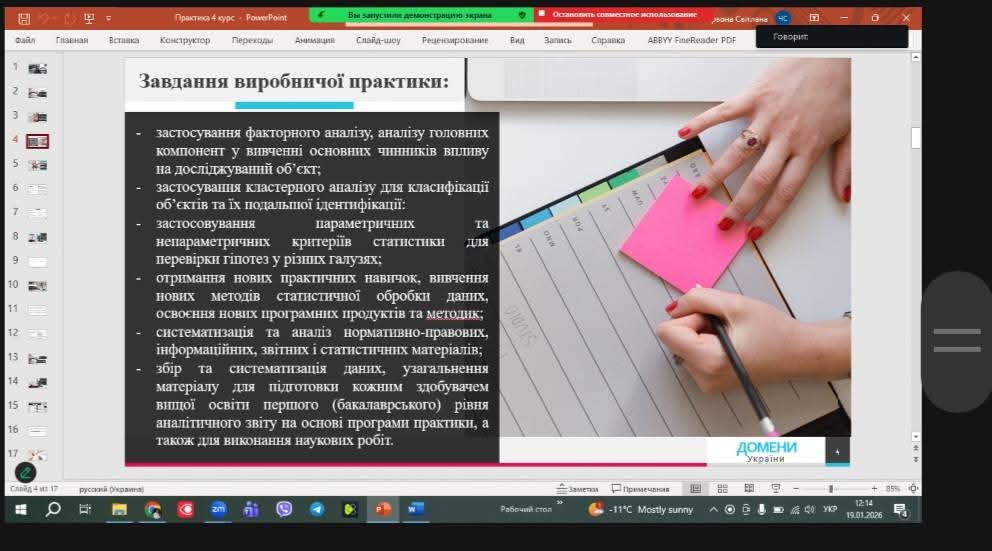Open the Анимация ribbon tab

(x=314, y=40)
